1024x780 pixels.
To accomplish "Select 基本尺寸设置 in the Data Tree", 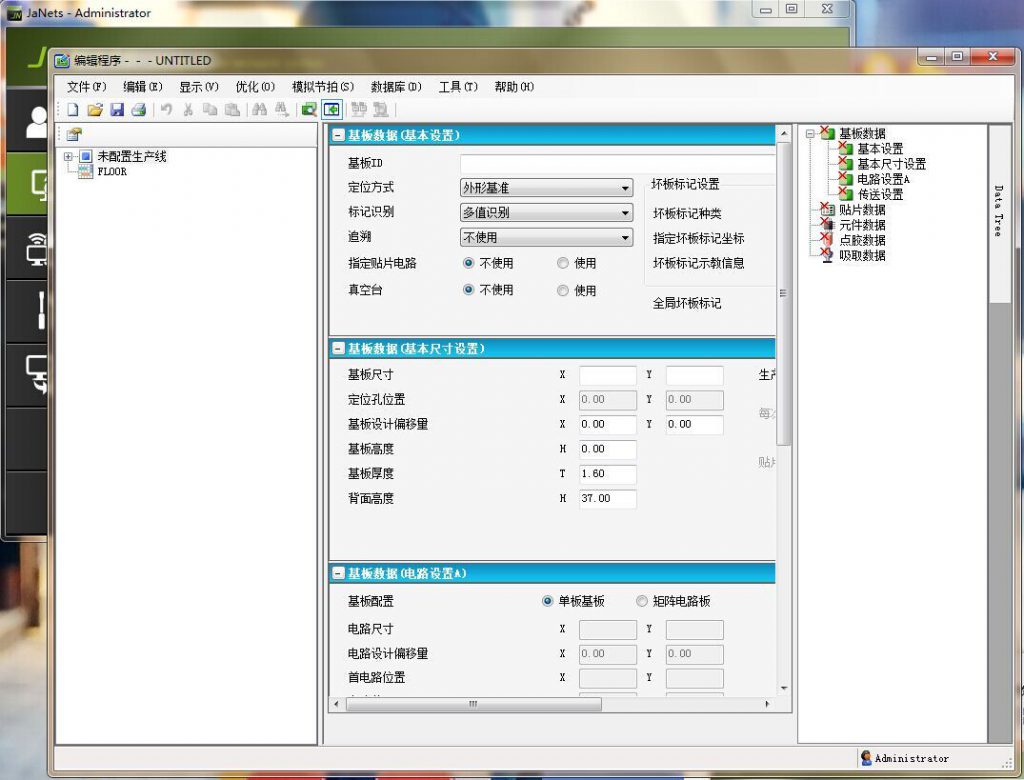I will (891, 164).
